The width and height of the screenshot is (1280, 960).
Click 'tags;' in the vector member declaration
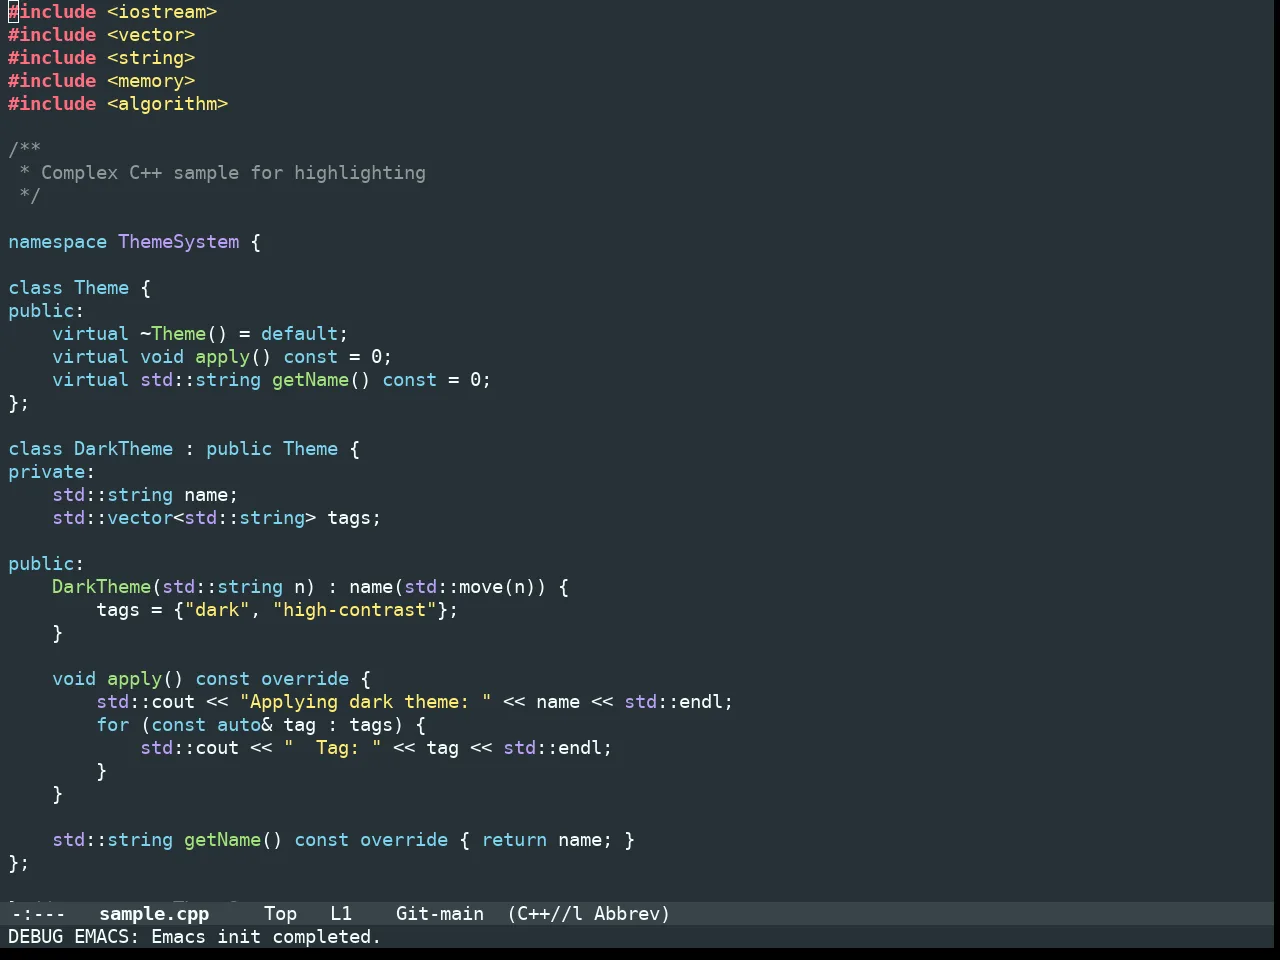(354, 518)
